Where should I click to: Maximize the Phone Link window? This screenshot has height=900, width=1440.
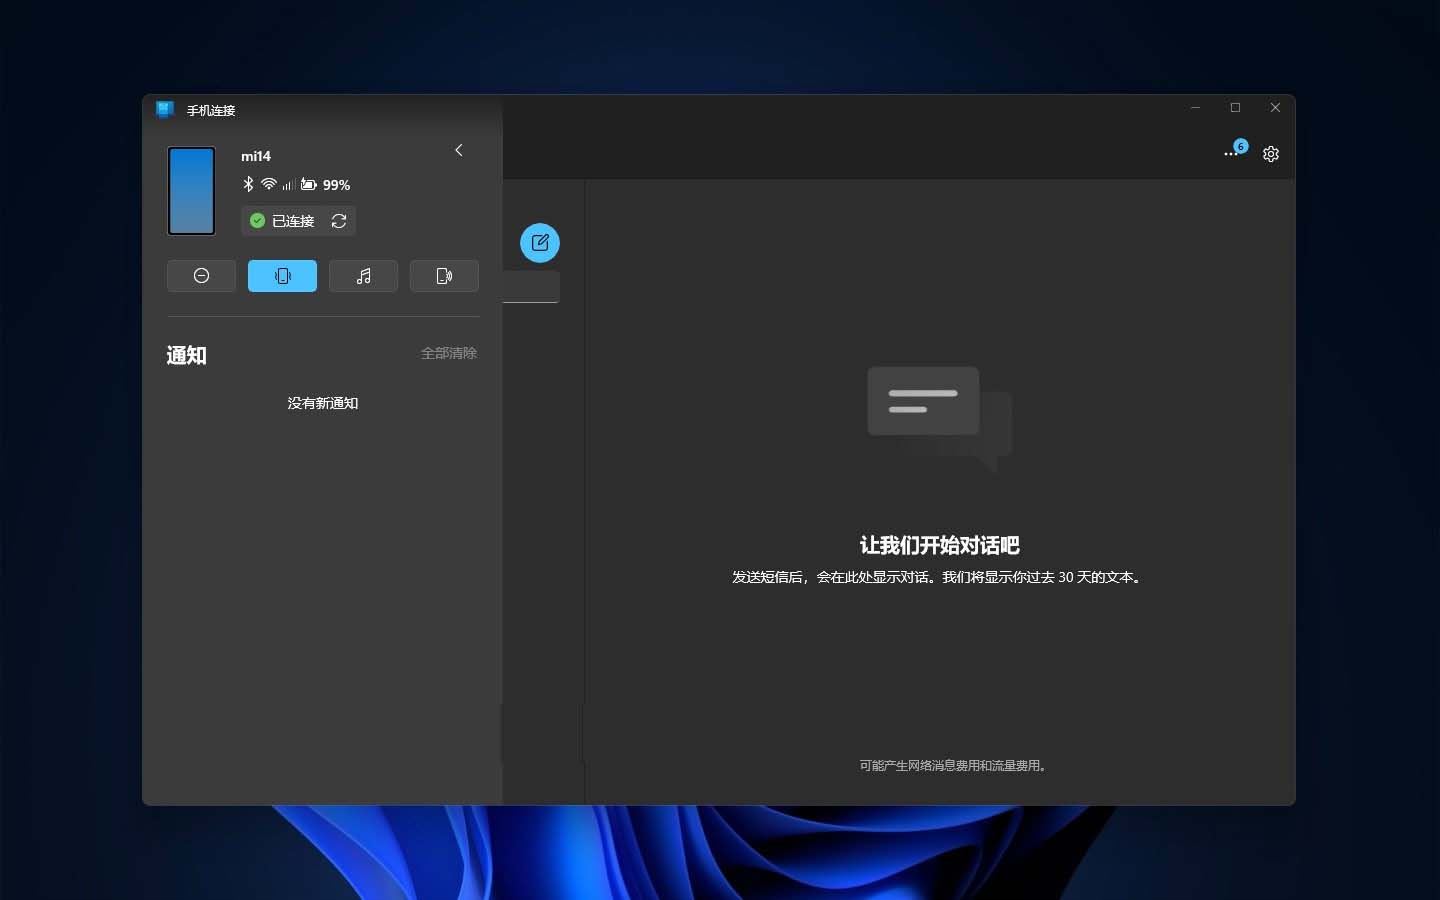pyautogui.click(x=1235, y=108)
